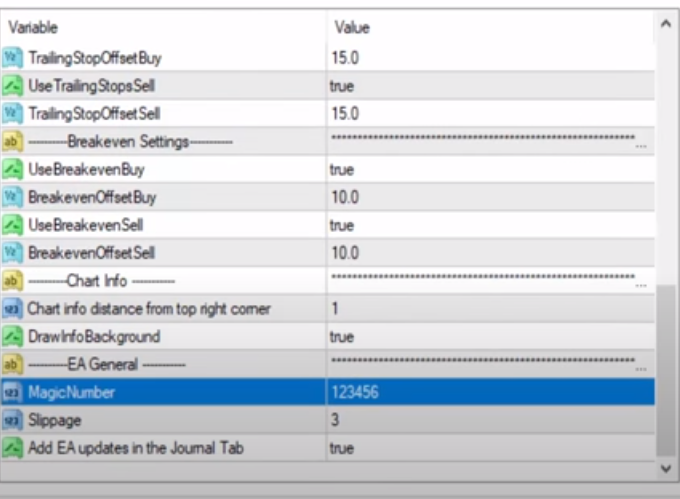
Task: Toggle Add EA updates in Journal value
Action: tap(342, 449)
